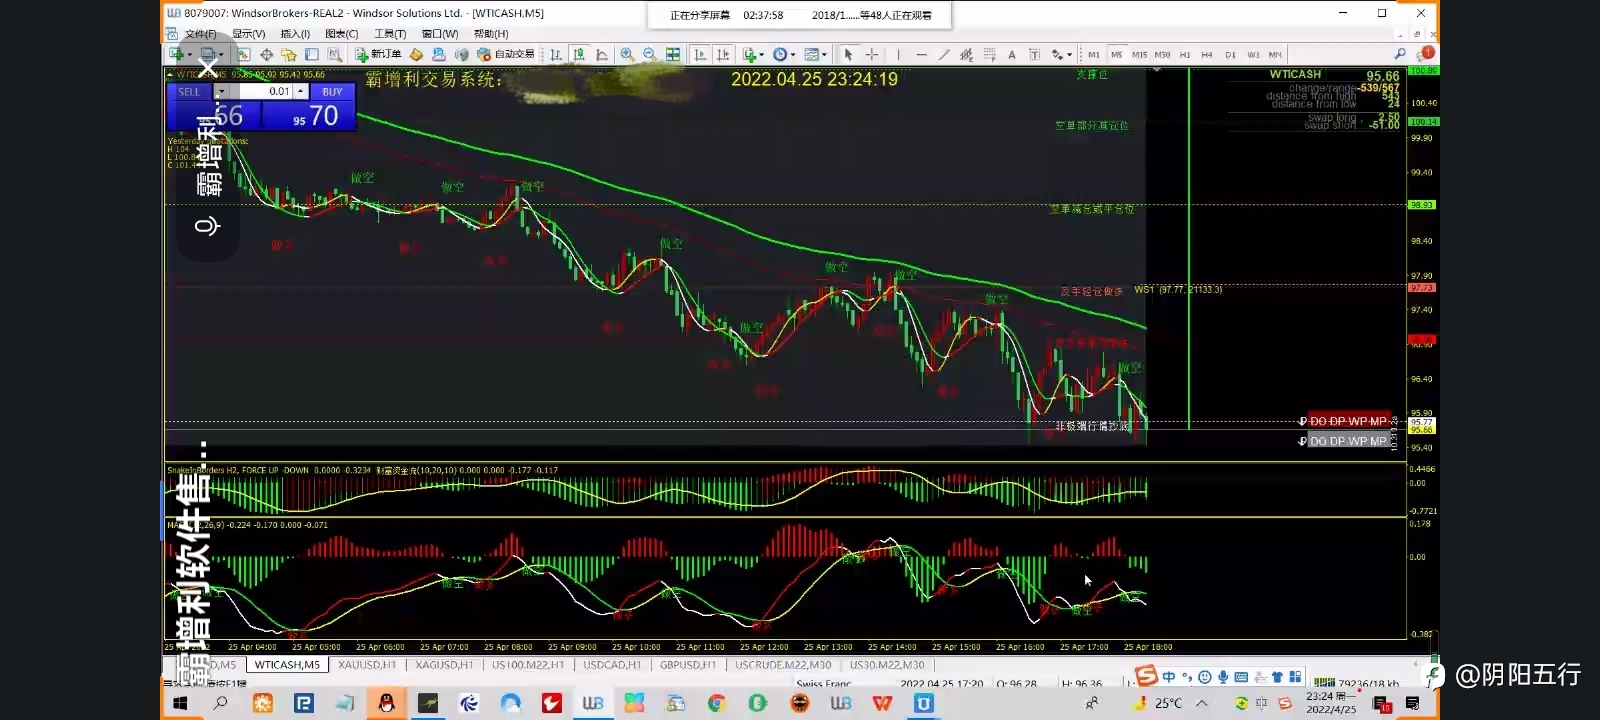Toggle 自动交易 auto trading
This screenshot has height=720, width=1600.
pos(505,54)
